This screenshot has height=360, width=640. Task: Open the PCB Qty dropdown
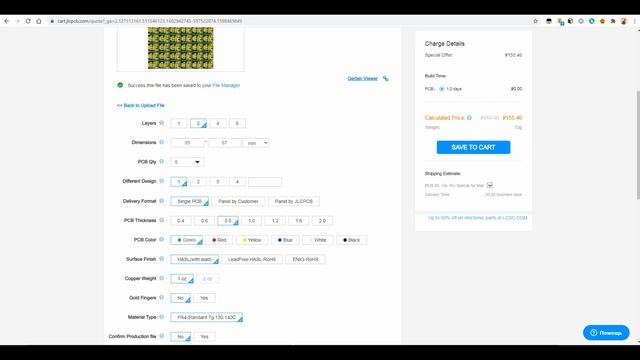(187, 162)
